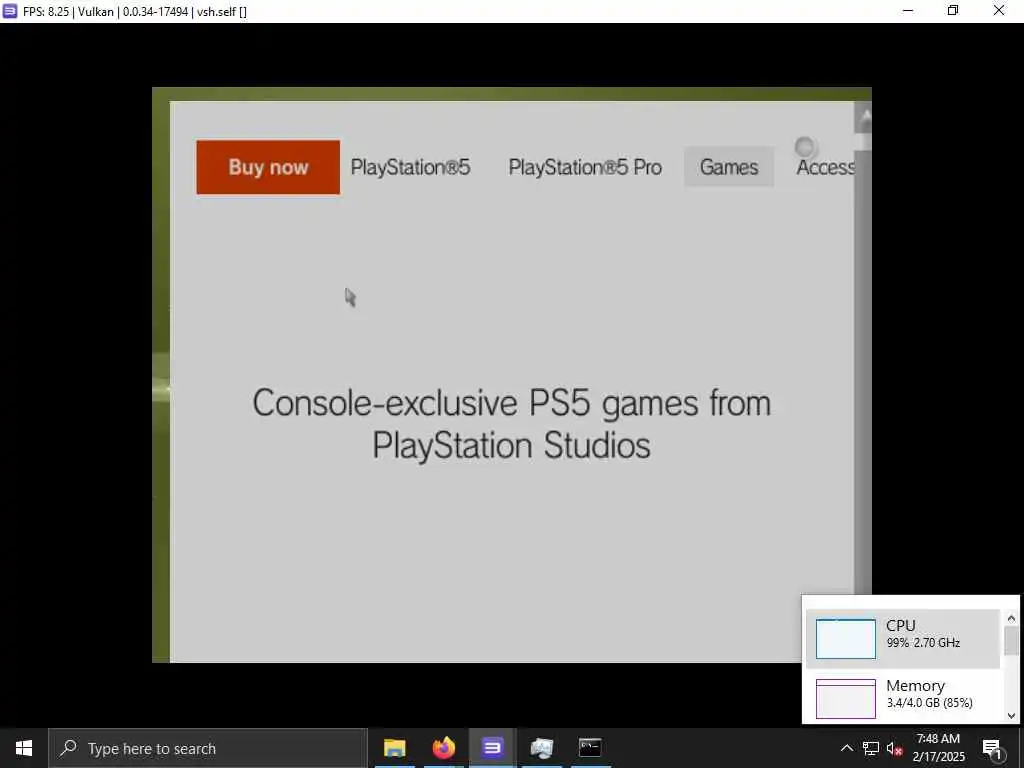
Task: Select the Games tab
Action: (x=729, y=167)
